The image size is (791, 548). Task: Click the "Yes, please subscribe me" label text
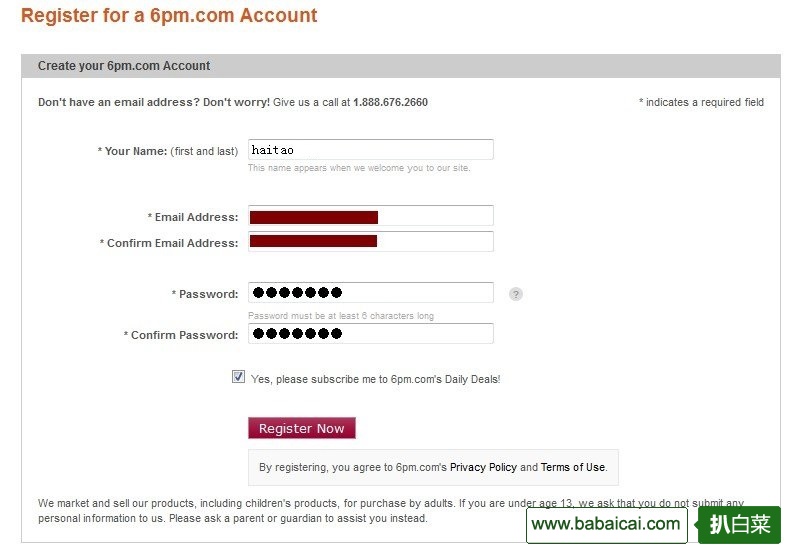[x=375, y=380]
